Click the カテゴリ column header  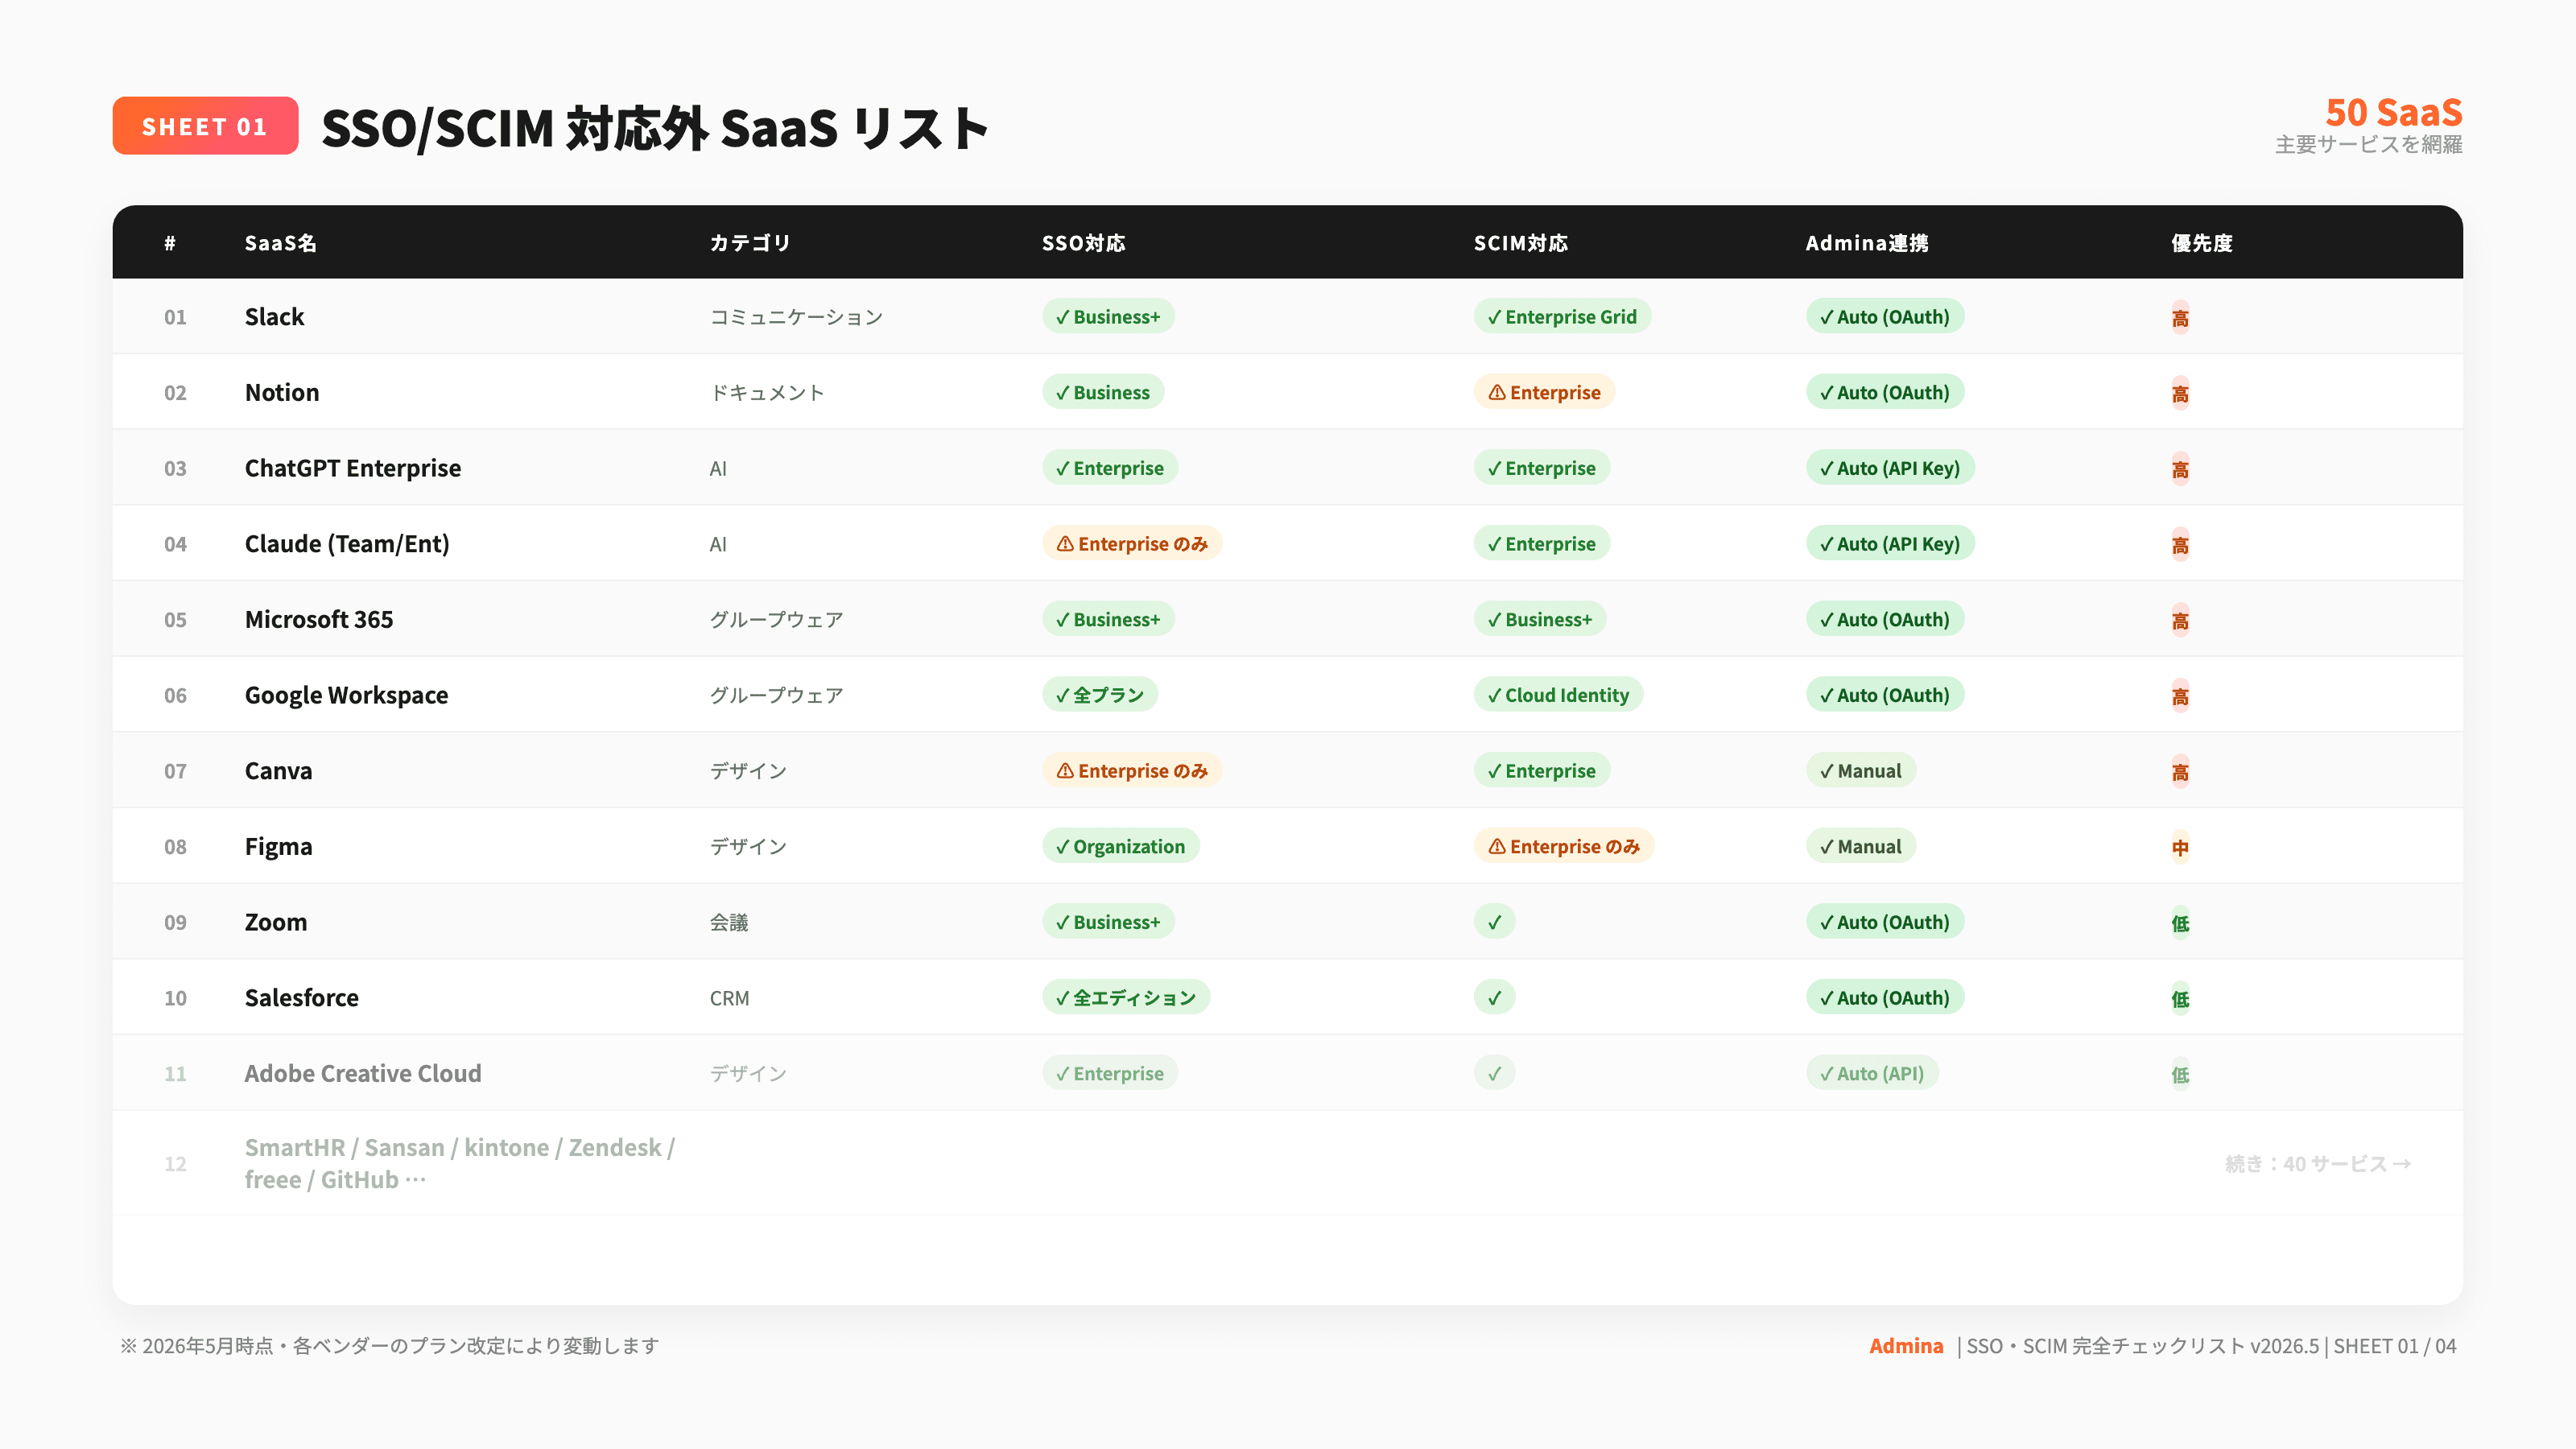[750, 243]
